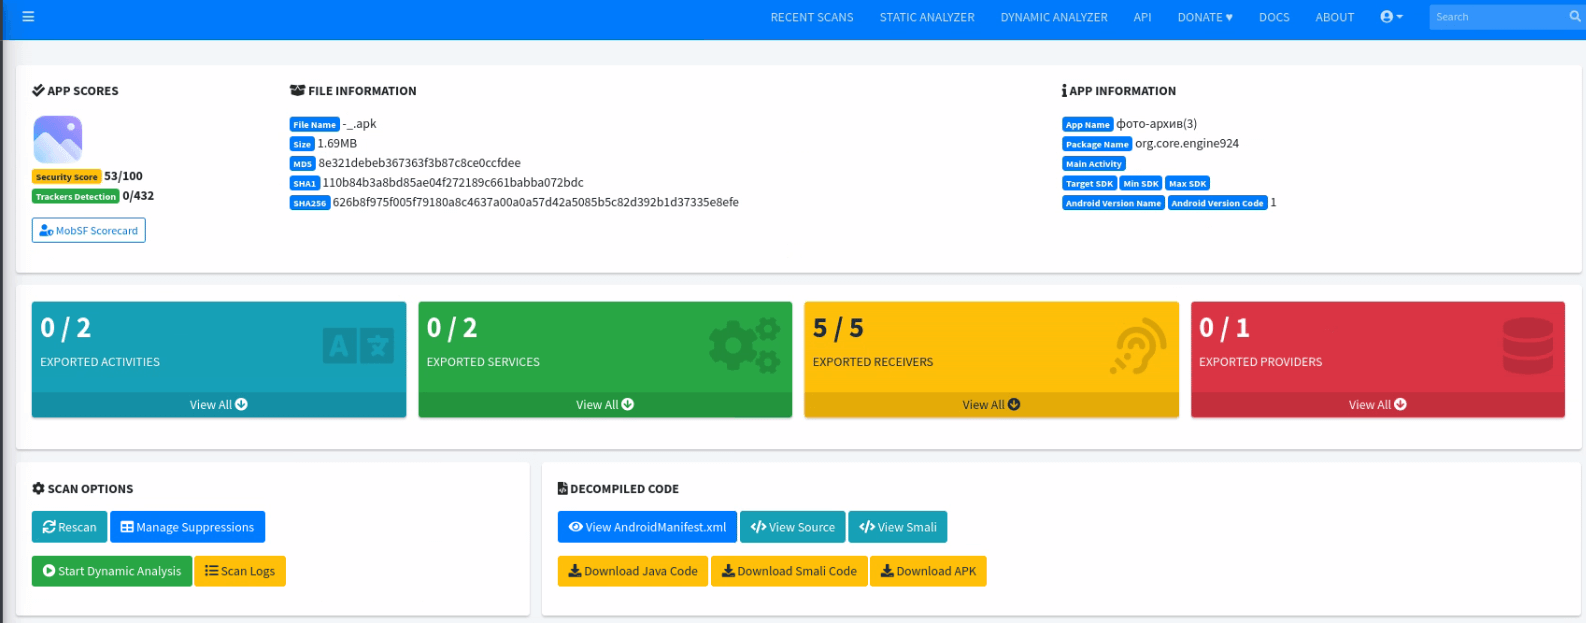Expand View All under Exported Providers

(1377, 405)
